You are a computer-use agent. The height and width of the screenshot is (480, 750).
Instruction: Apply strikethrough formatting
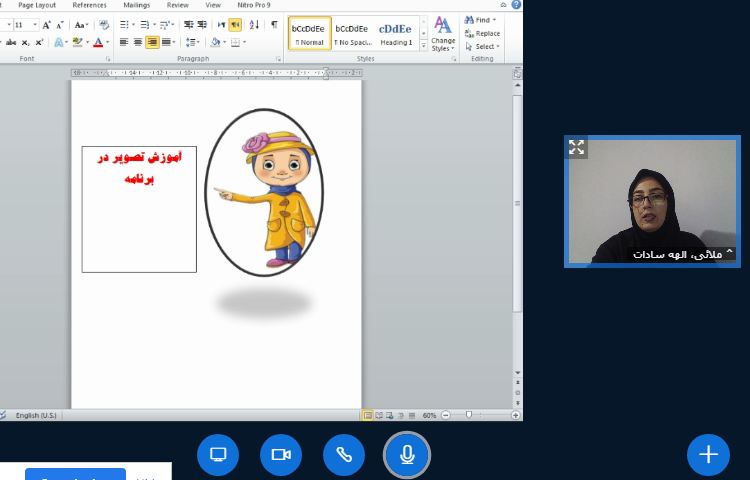click(11, 43)
